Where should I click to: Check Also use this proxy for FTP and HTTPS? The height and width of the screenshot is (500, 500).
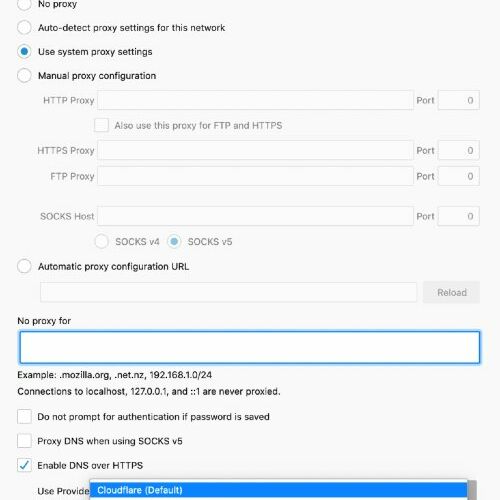pyautogui.click(x=101, y=125)
